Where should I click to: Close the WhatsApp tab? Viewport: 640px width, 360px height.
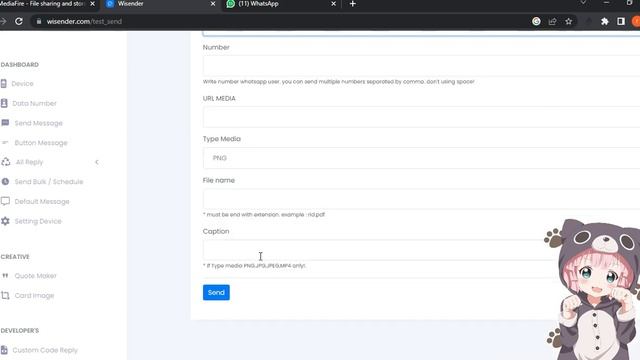click(x=333, y=4)
